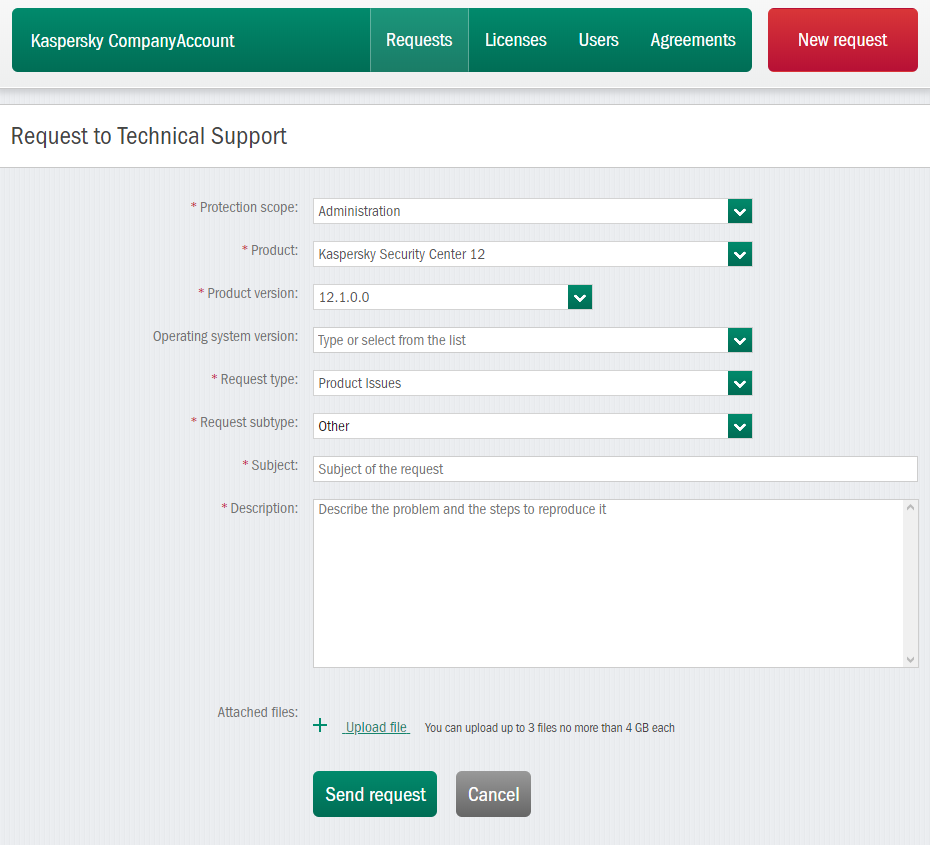Go to the Users tab
The width and height of the screenshot is (930, 845).
pos(598,40)
